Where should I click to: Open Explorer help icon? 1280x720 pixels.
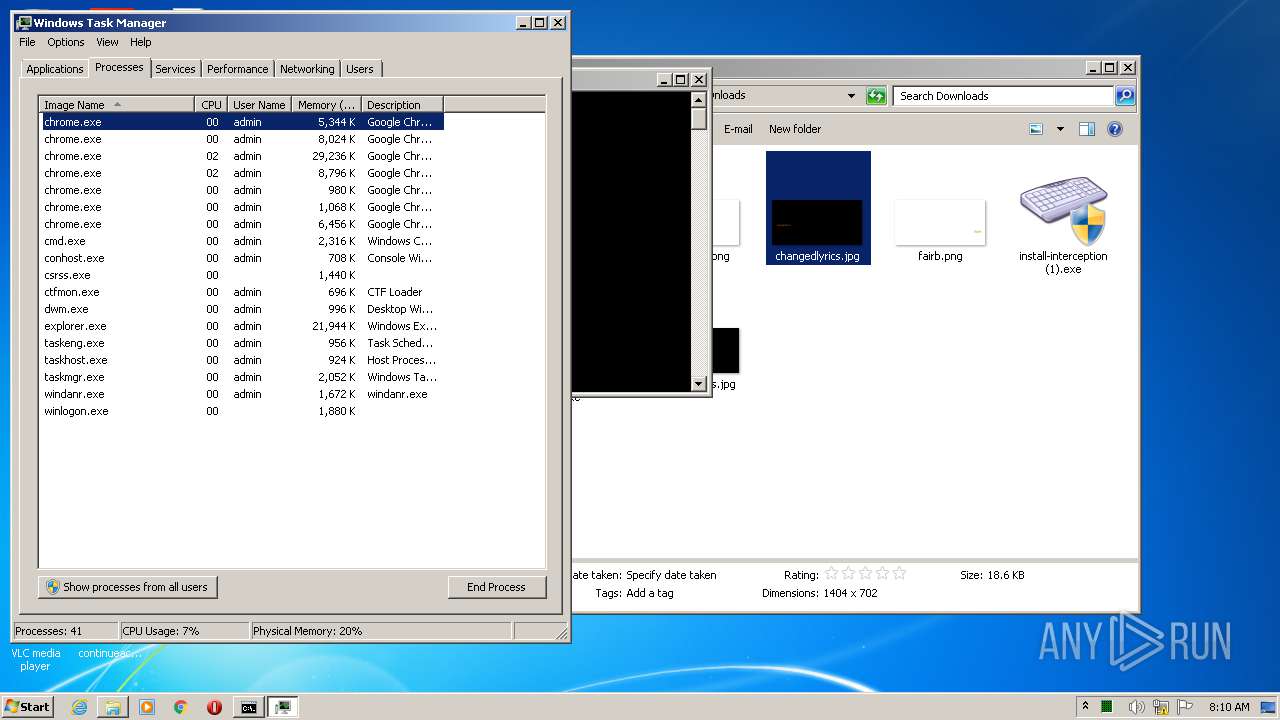[1115, 129]
